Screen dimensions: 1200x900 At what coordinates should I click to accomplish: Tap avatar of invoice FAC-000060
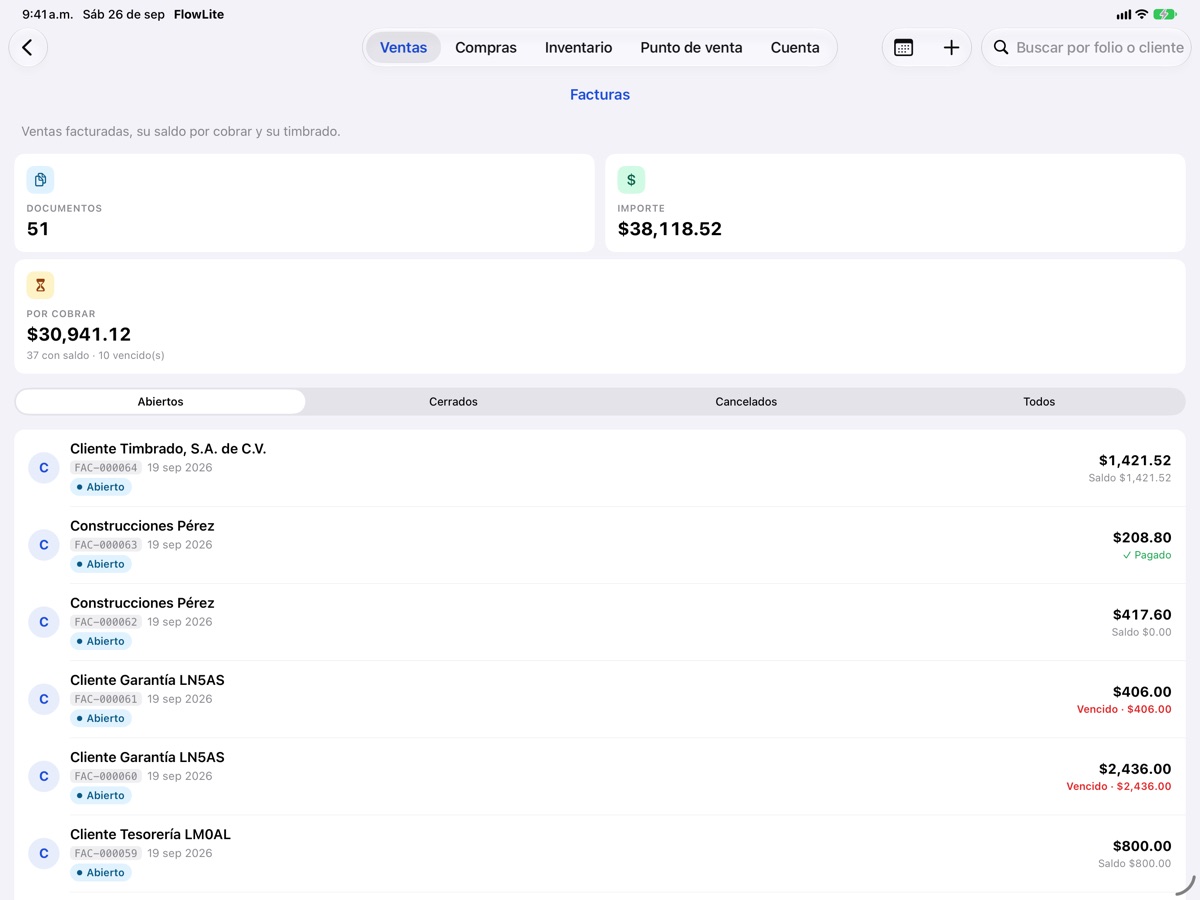pyautogui.click(x=44, y=776)
